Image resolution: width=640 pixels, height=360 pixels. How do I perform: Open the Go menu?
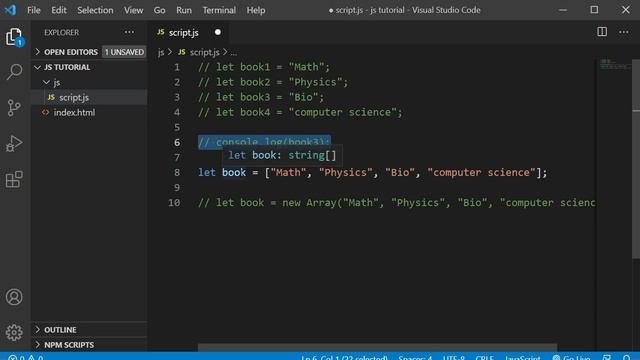[160, 10]
